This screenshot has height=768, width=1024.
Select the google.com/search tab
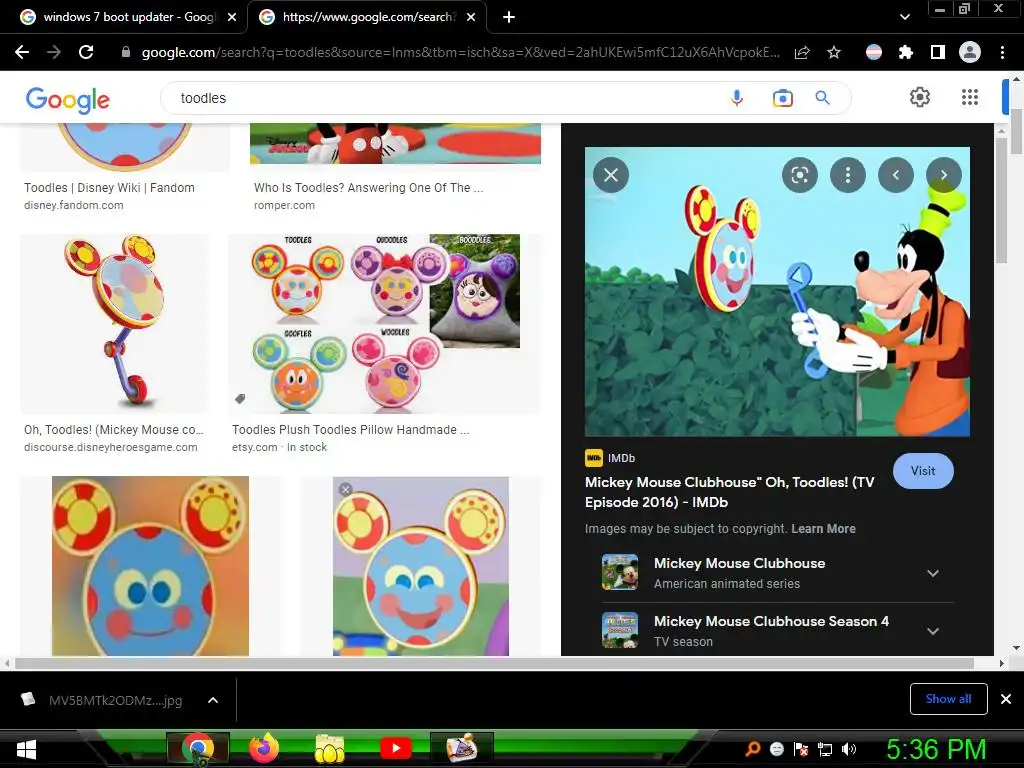(366, 17)
